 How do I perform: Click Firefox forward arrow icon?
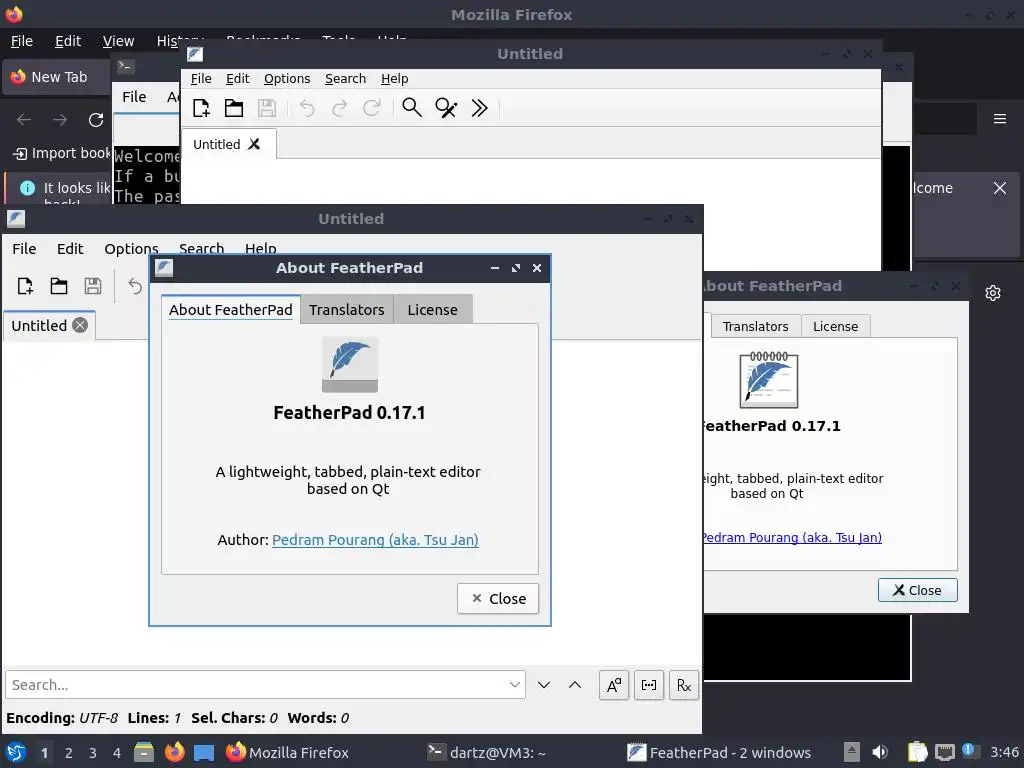click(x=60, y=120)
